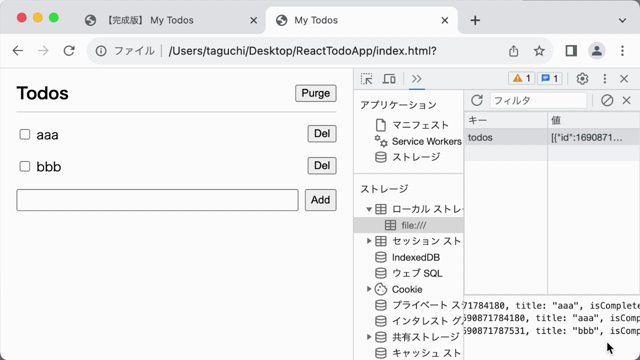Toggle the device toolbar icon in DevTools
The height and width of the screenshot is (360, 640).
pos(389,79)
